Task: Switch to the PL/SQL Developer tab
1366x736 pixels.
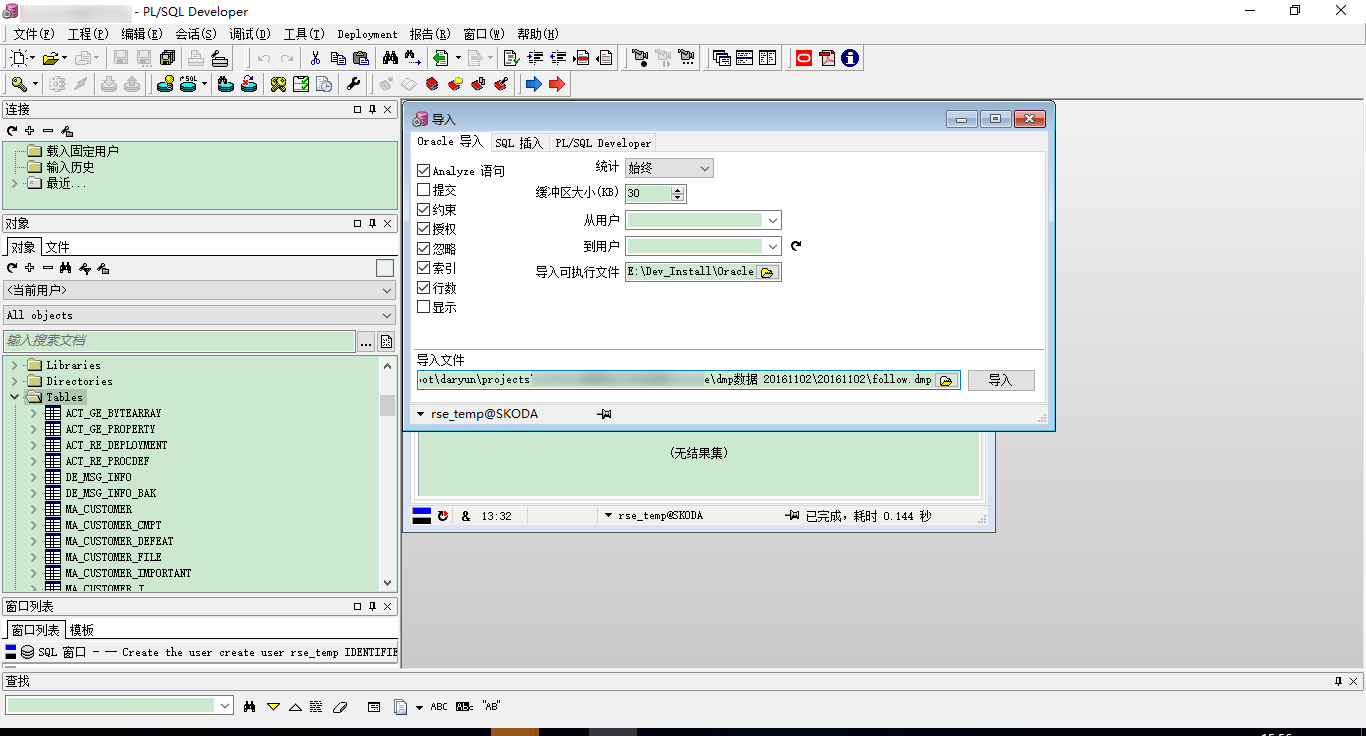Action: (x=603, y=143)
